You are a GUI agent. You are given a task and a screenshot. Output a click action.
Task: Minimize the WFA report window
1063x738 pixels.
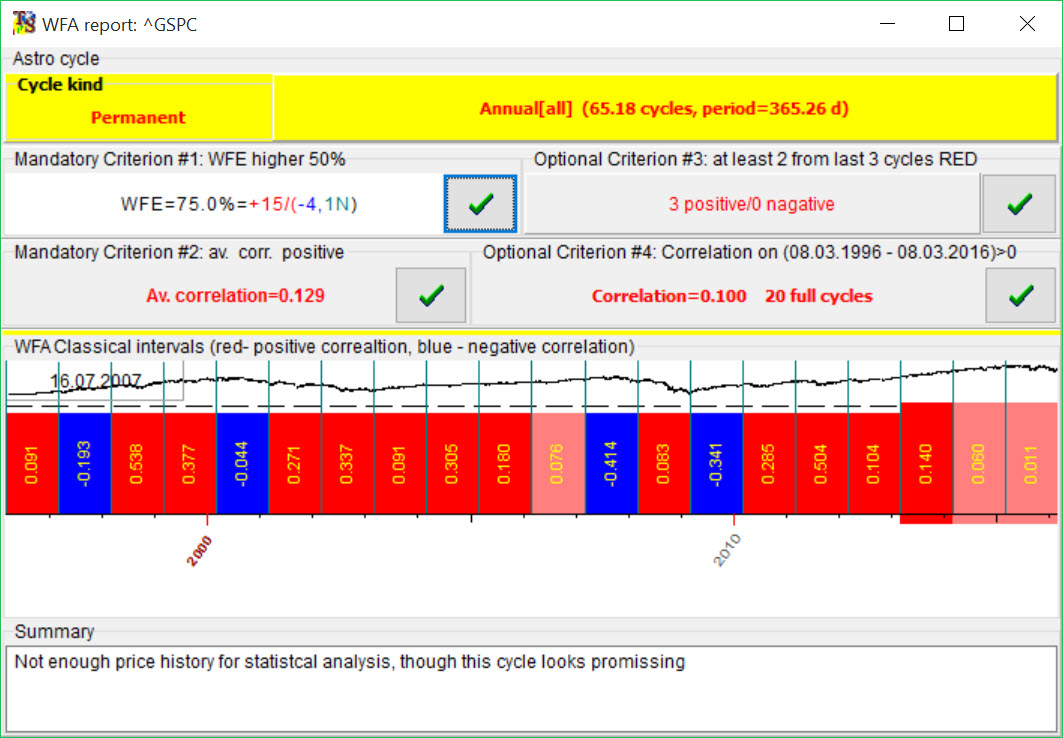point(886,24)
